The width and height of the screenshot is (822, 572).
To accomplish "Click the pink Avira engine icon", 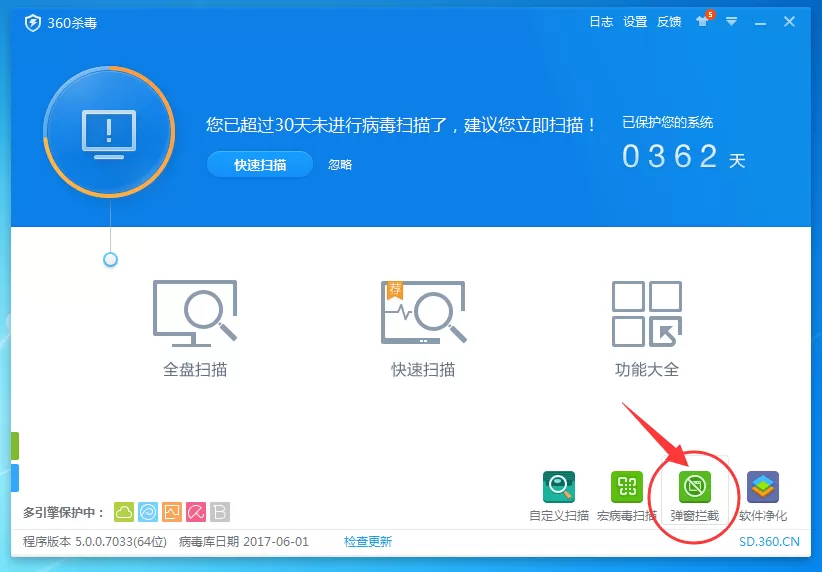I will click(x=196, y=512).
